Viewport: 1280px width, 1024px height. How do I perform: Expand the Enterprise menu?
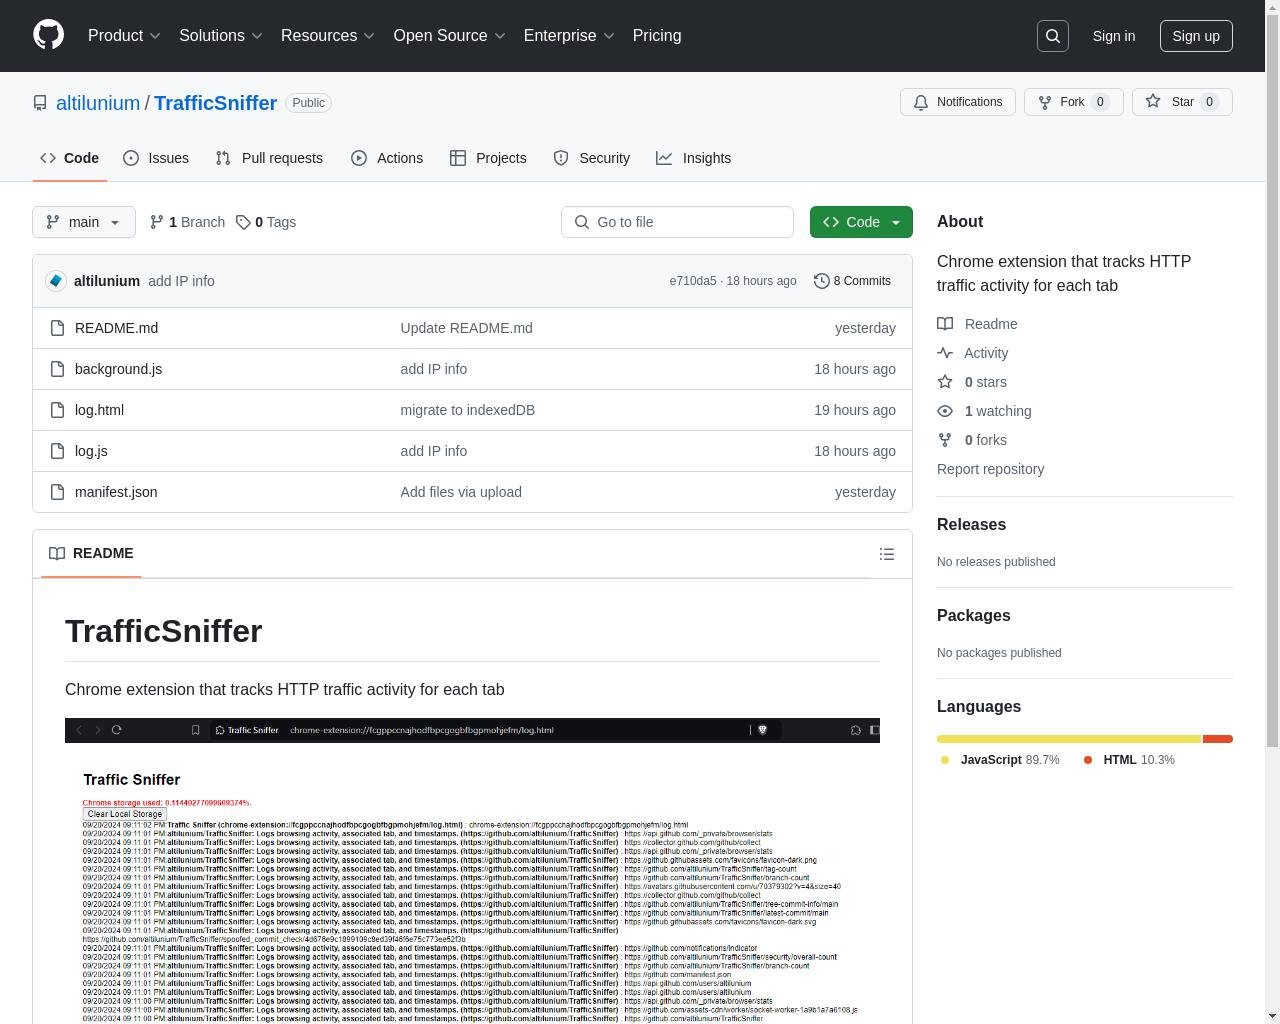(569, 36)
